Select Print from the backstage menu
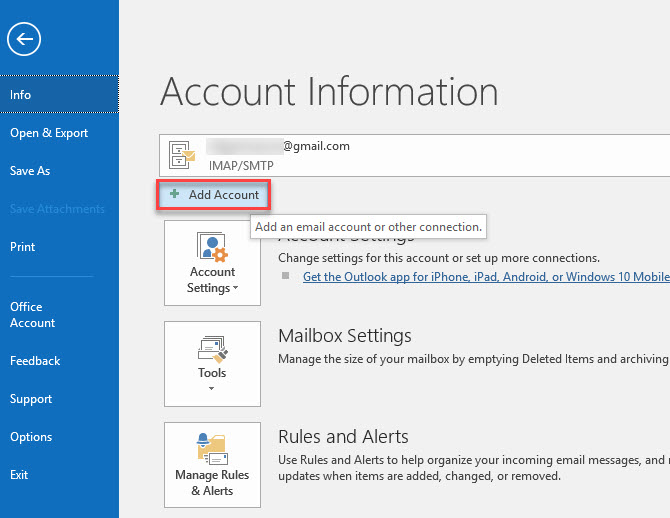This screenshot has height=518, width=670. pos(23,247)
